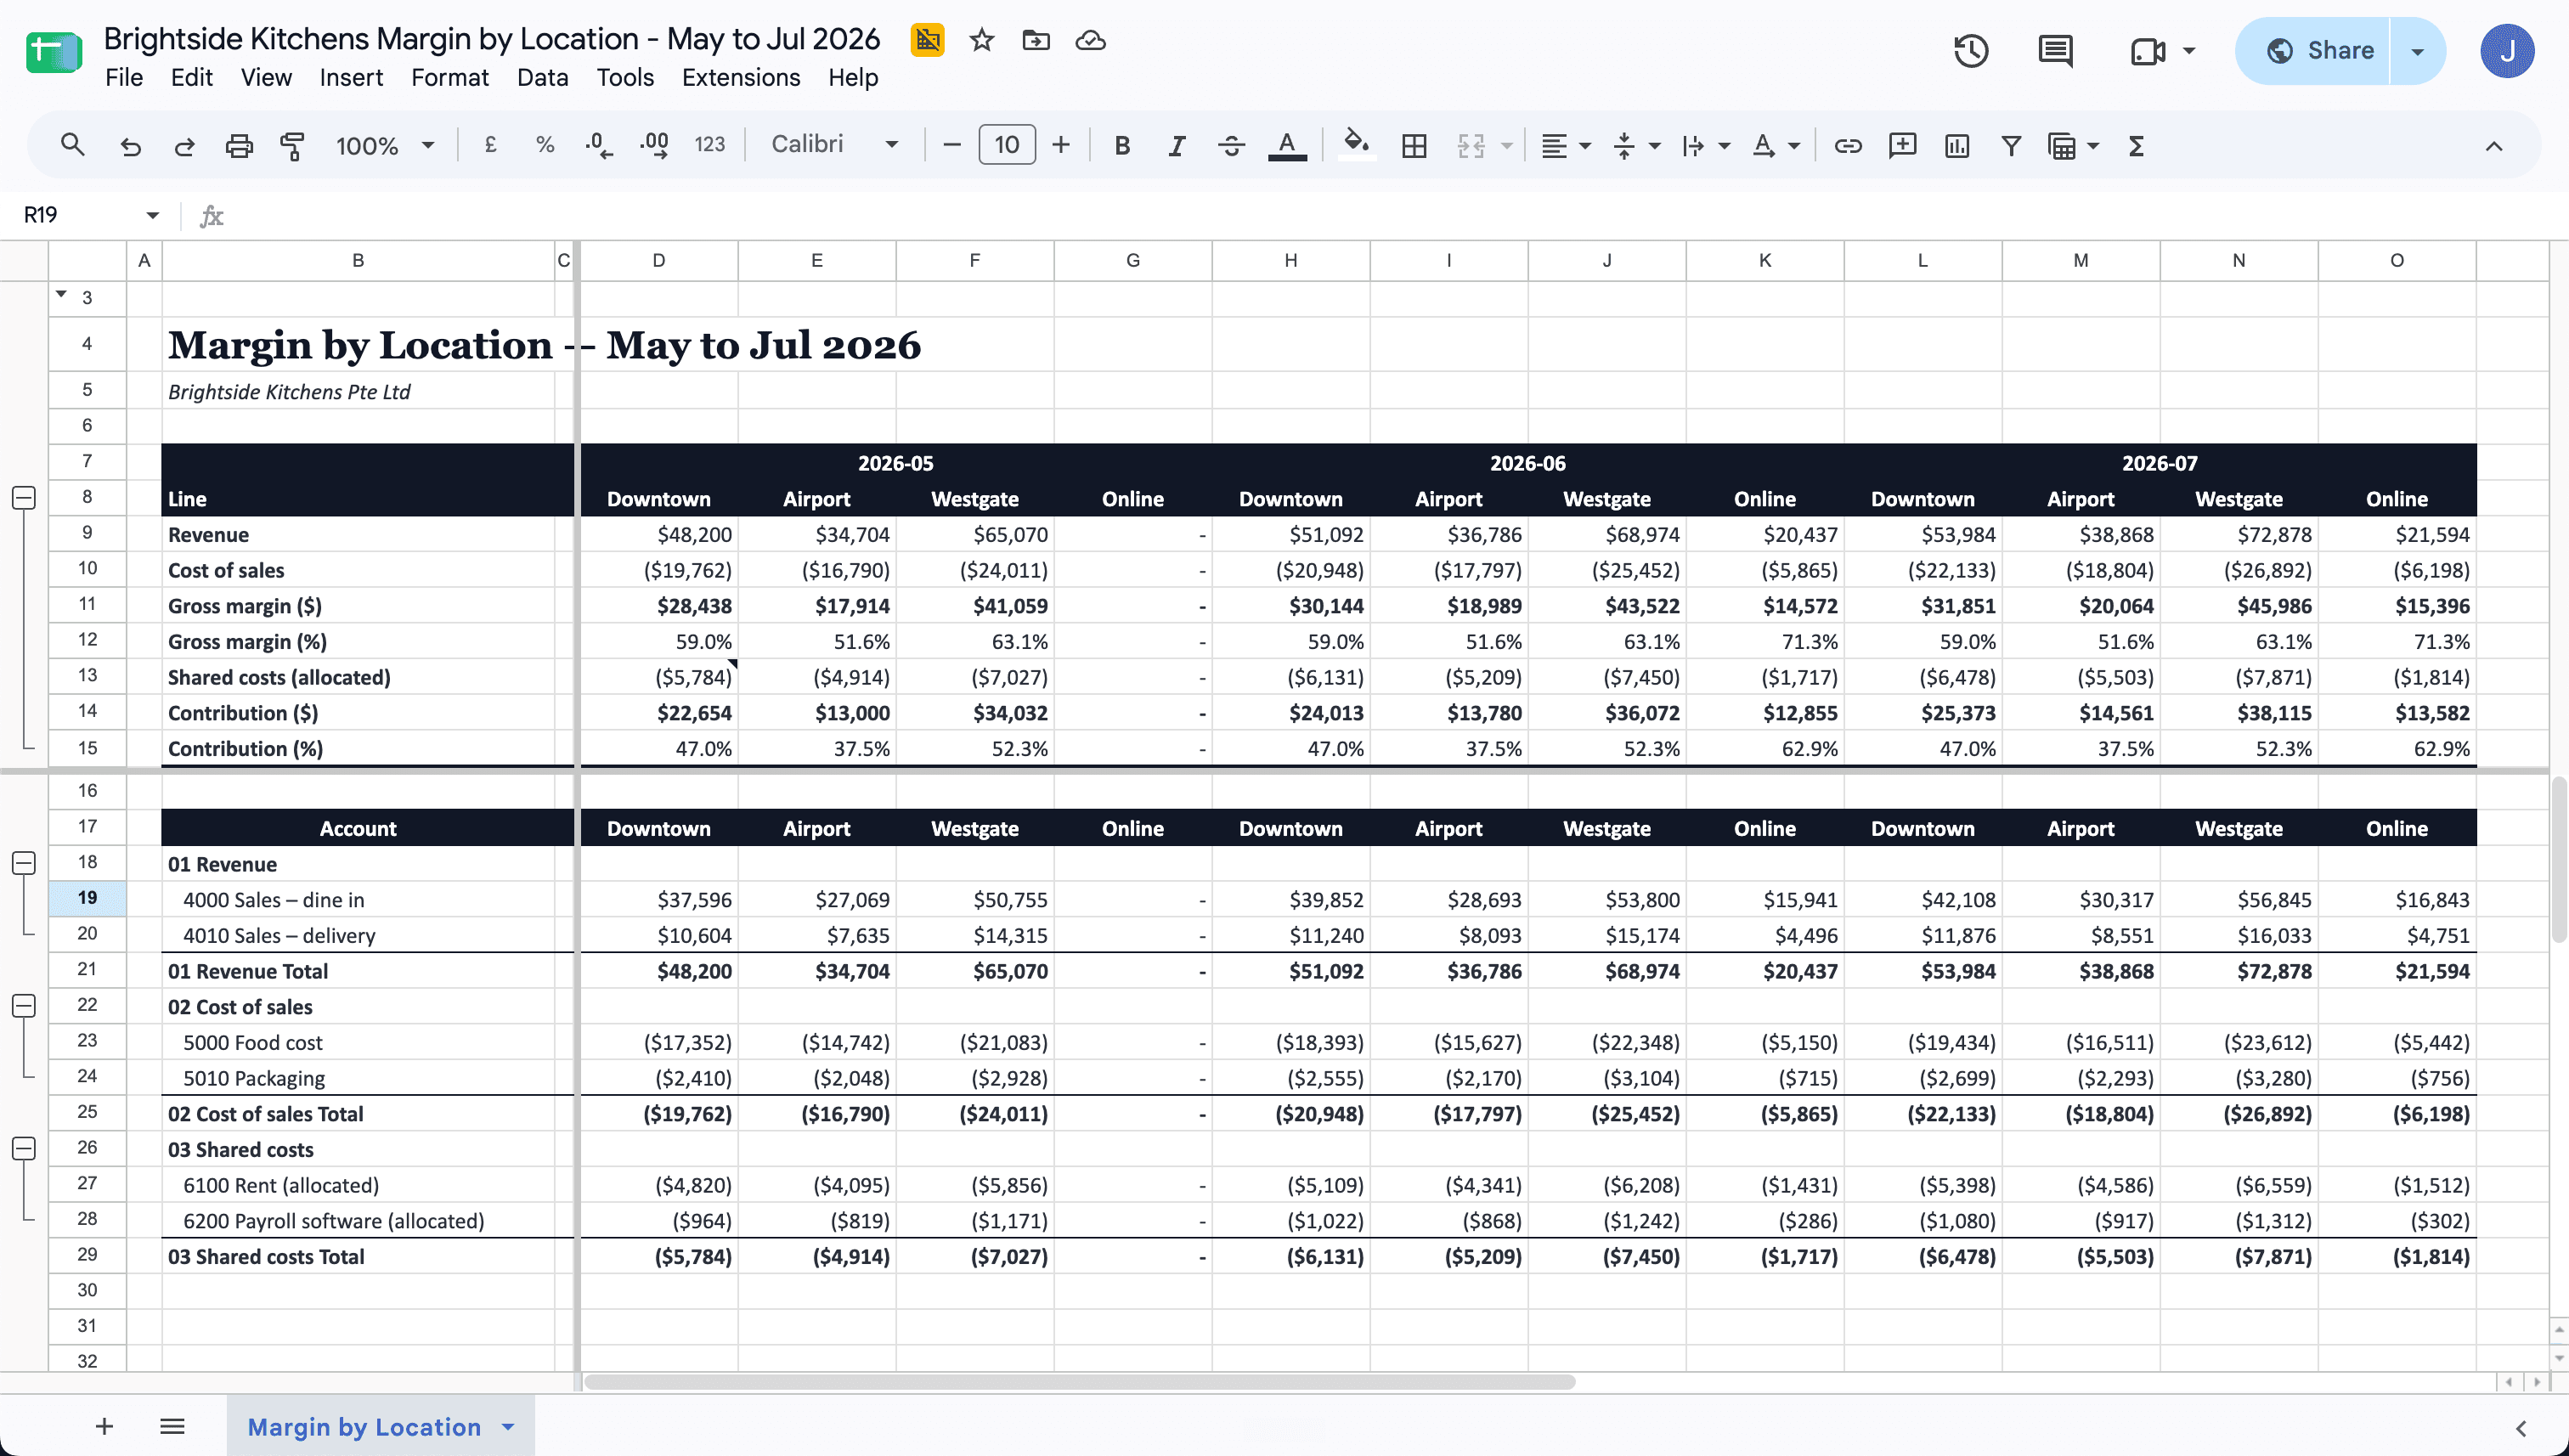Format as percent
The height and width of the screenshot is (1456, 2569).
point(545,145)
